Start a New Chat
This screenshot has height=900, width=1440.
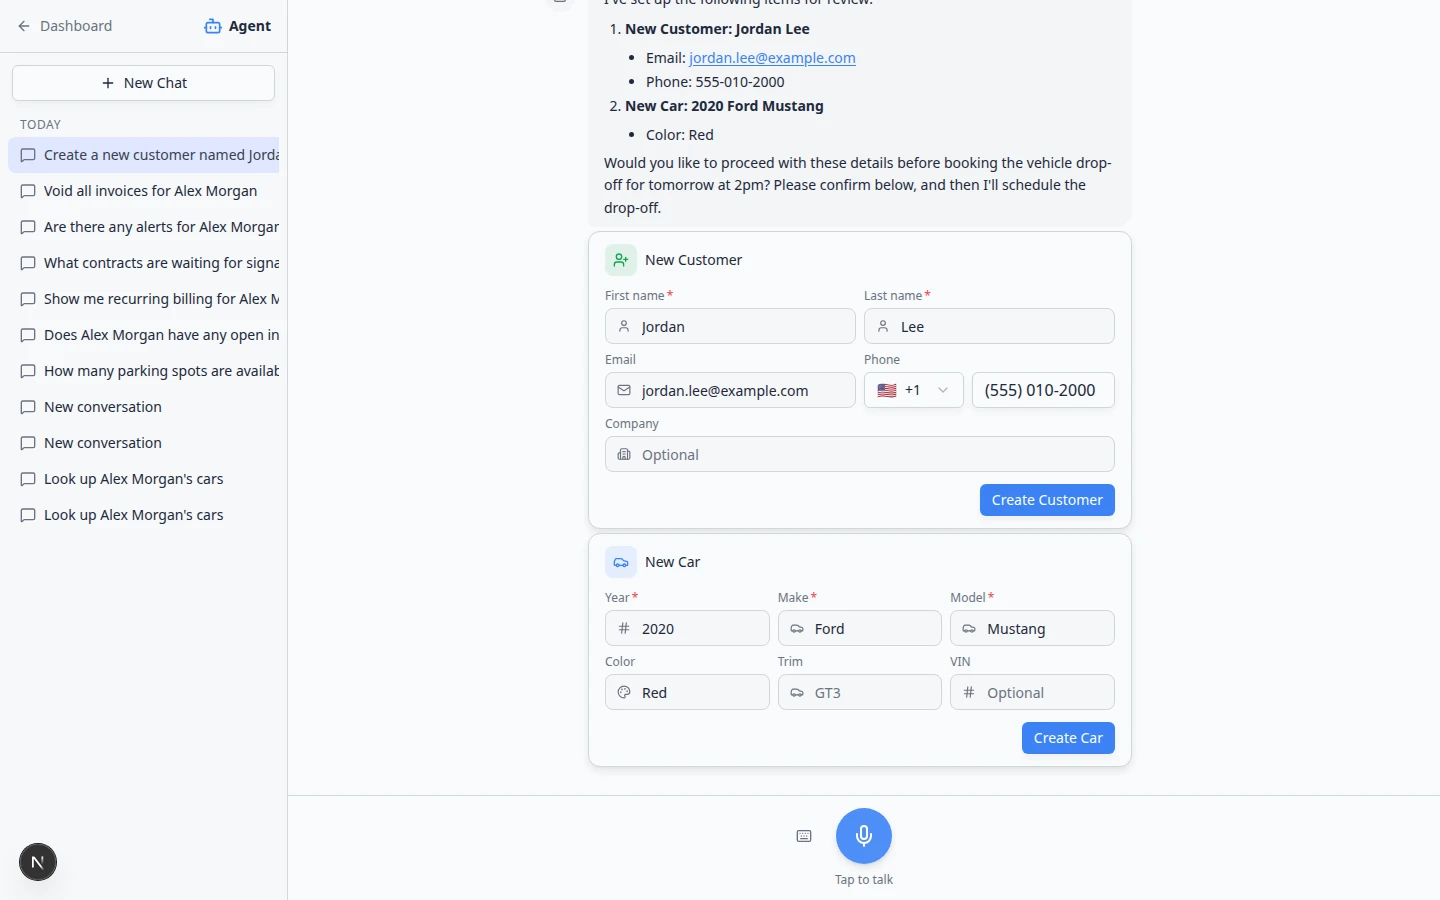coord(143,83)
